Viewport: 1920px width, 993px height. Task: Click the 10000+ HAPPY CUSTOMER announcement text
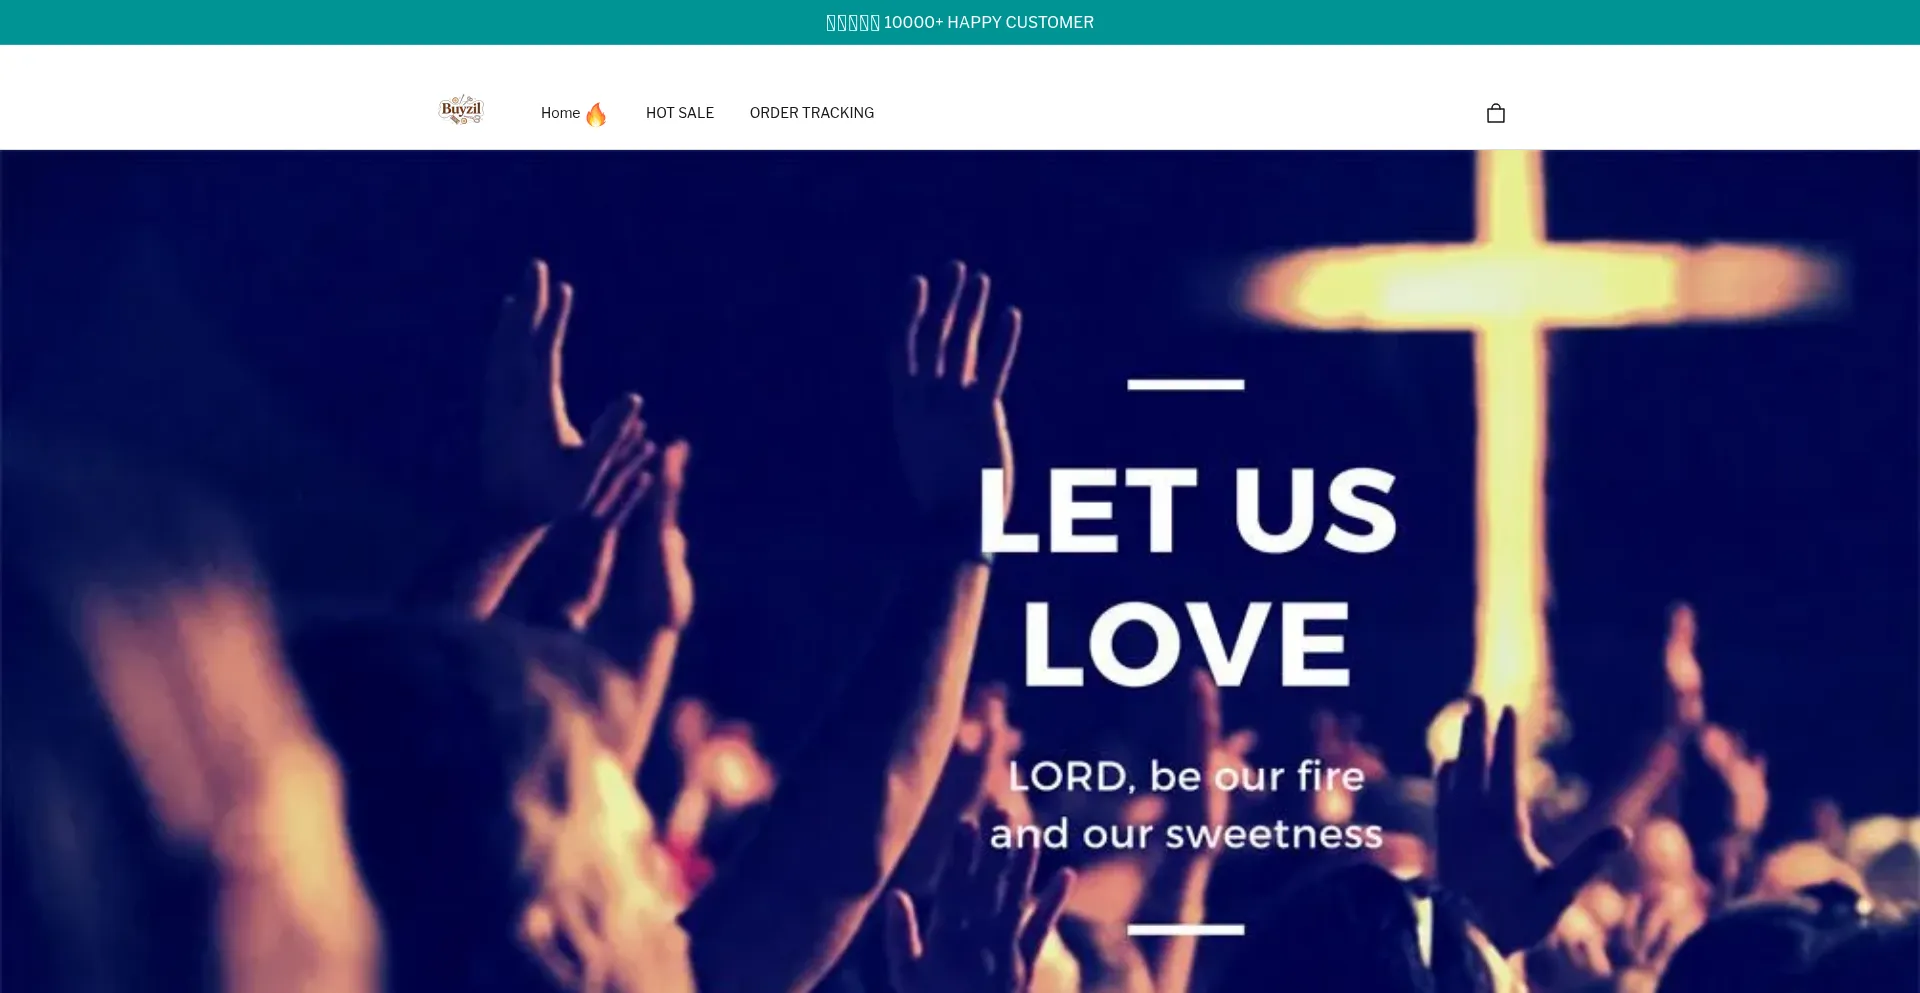pos(988,22)
